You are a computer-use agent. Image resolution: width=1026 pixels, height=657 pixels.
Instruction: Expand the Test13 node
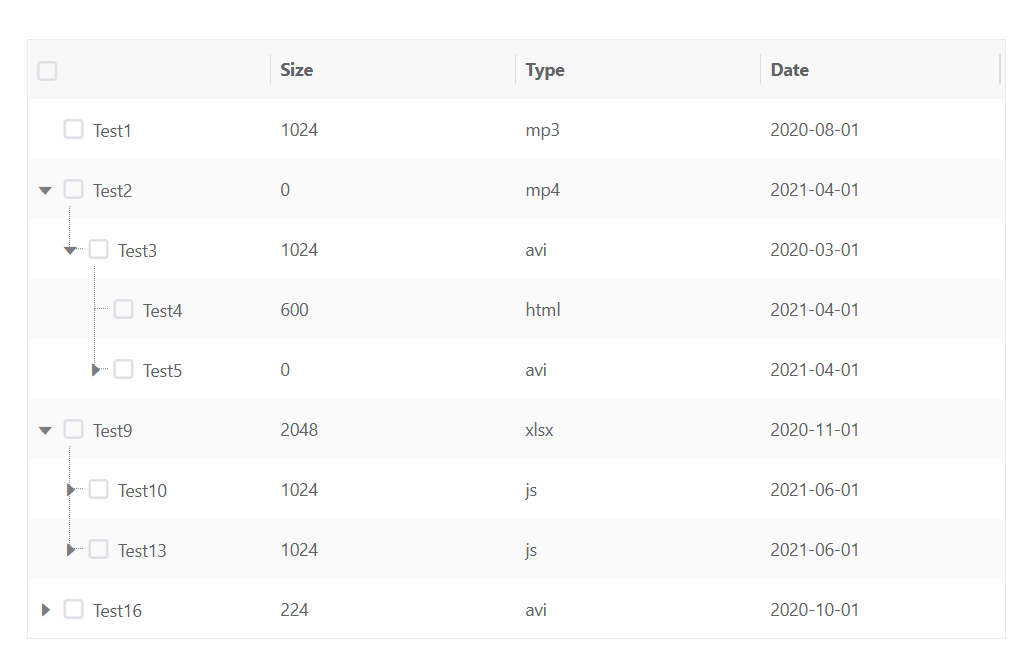70,550
